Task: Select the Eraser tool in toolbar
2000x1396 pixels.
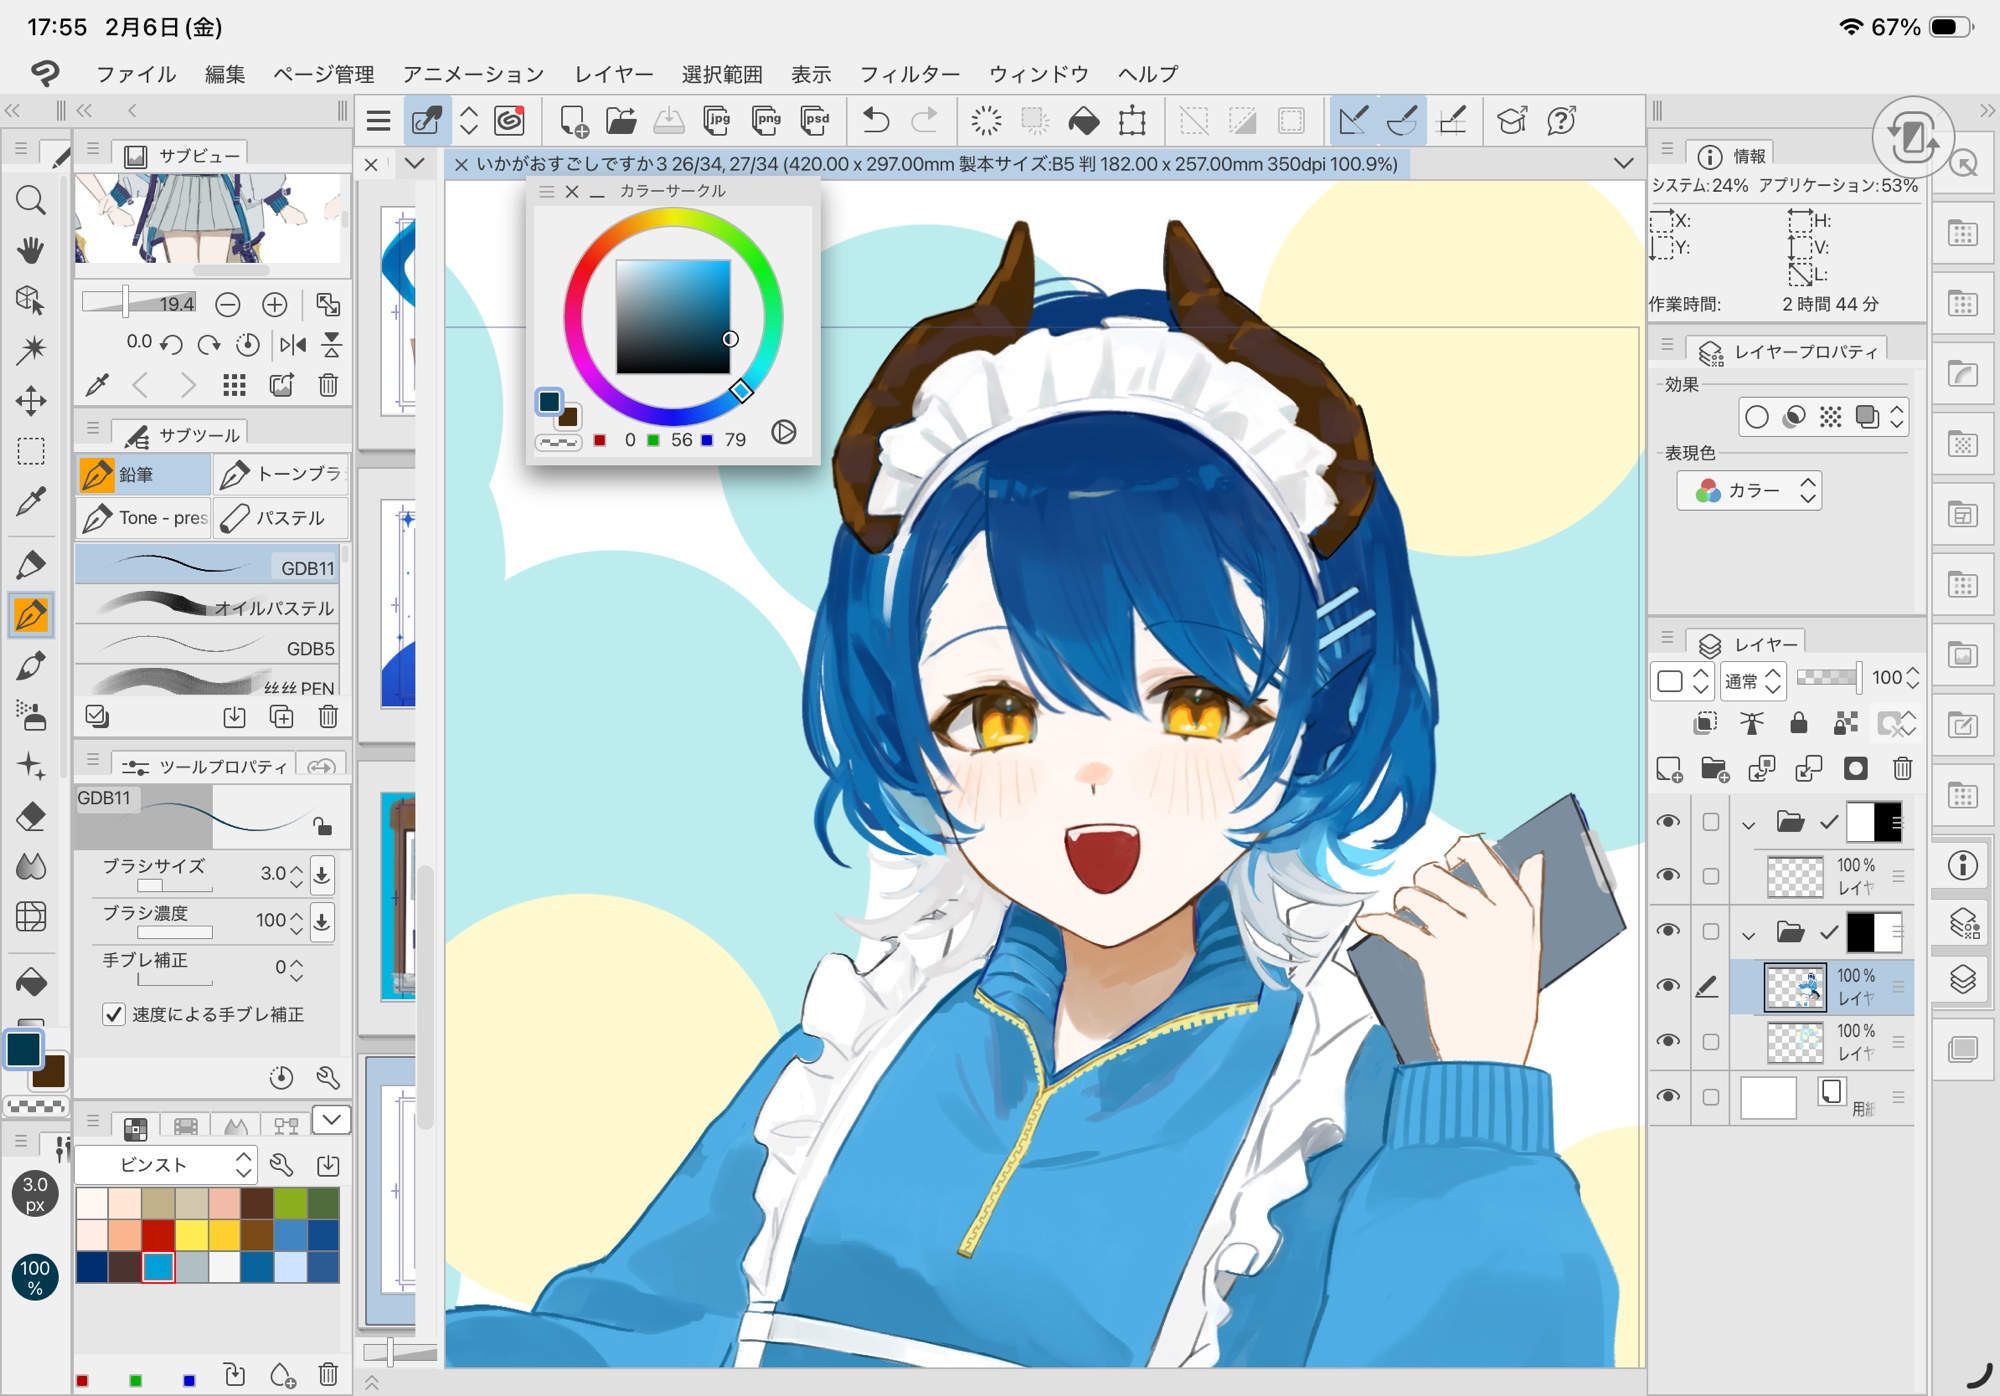Action: 30,816
